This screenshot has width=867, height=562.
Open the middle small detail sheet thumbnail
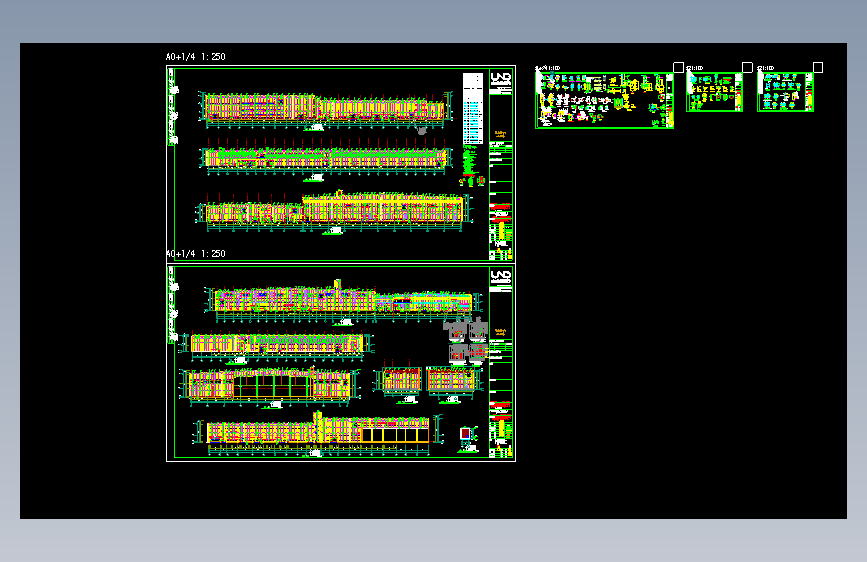(714, 92)
